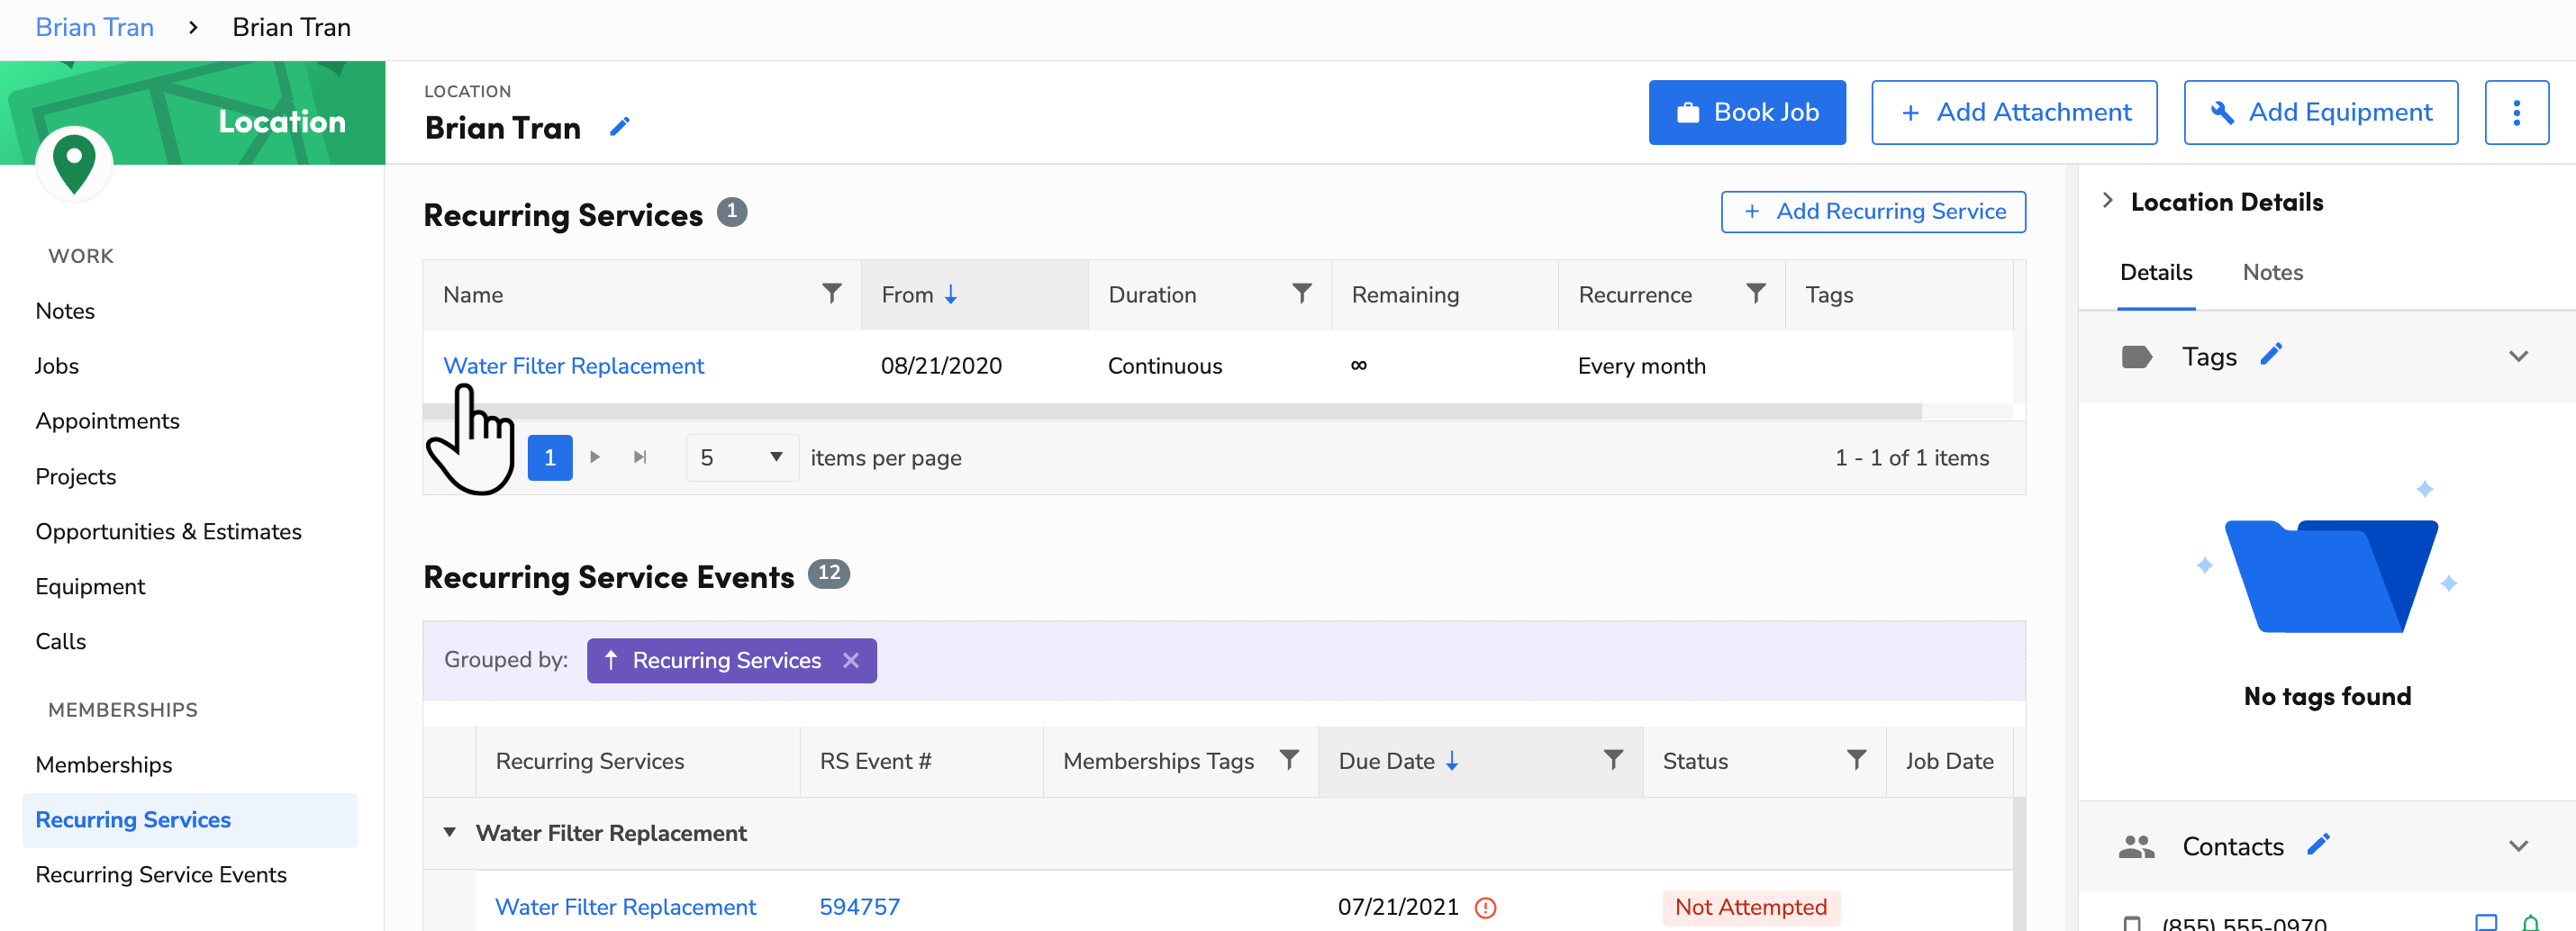Click the Continuous duration cell

1165,366
